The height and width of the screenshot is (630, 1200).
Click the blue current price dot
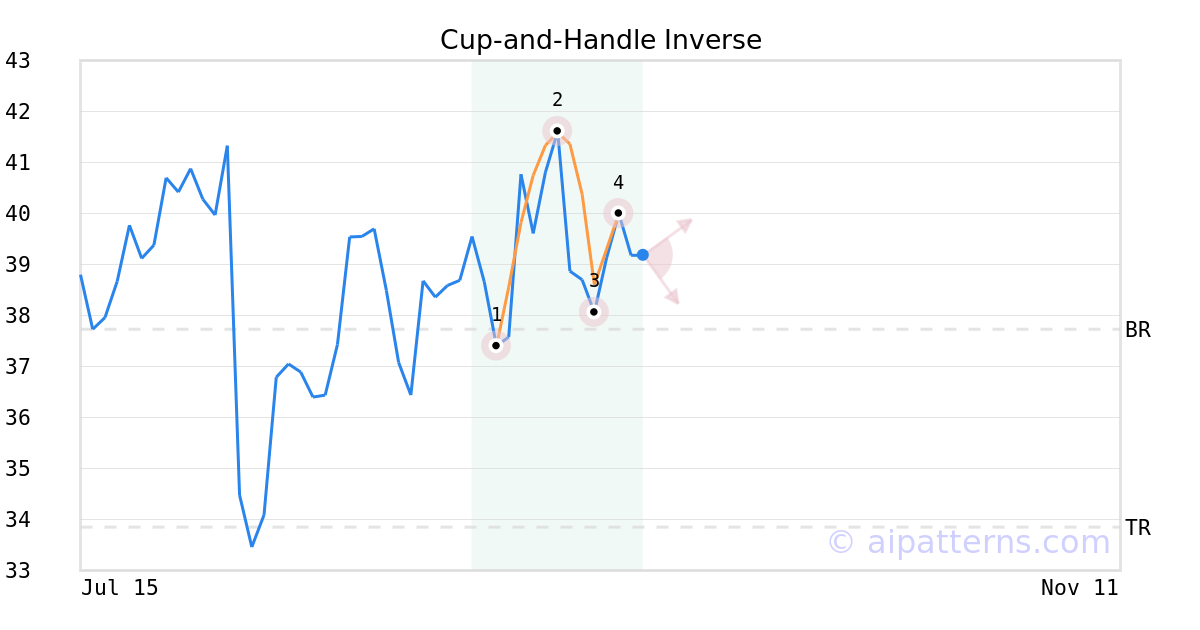643,255
